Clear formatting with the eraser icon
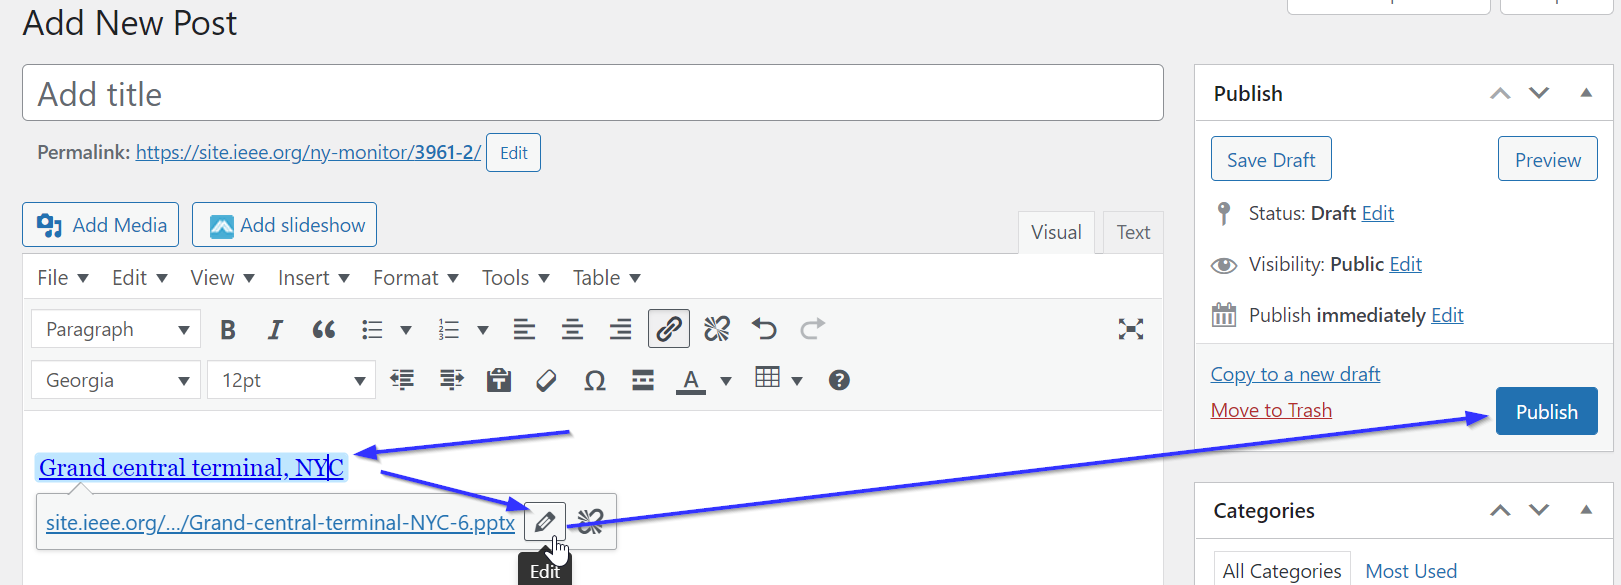 click(546, 380)
